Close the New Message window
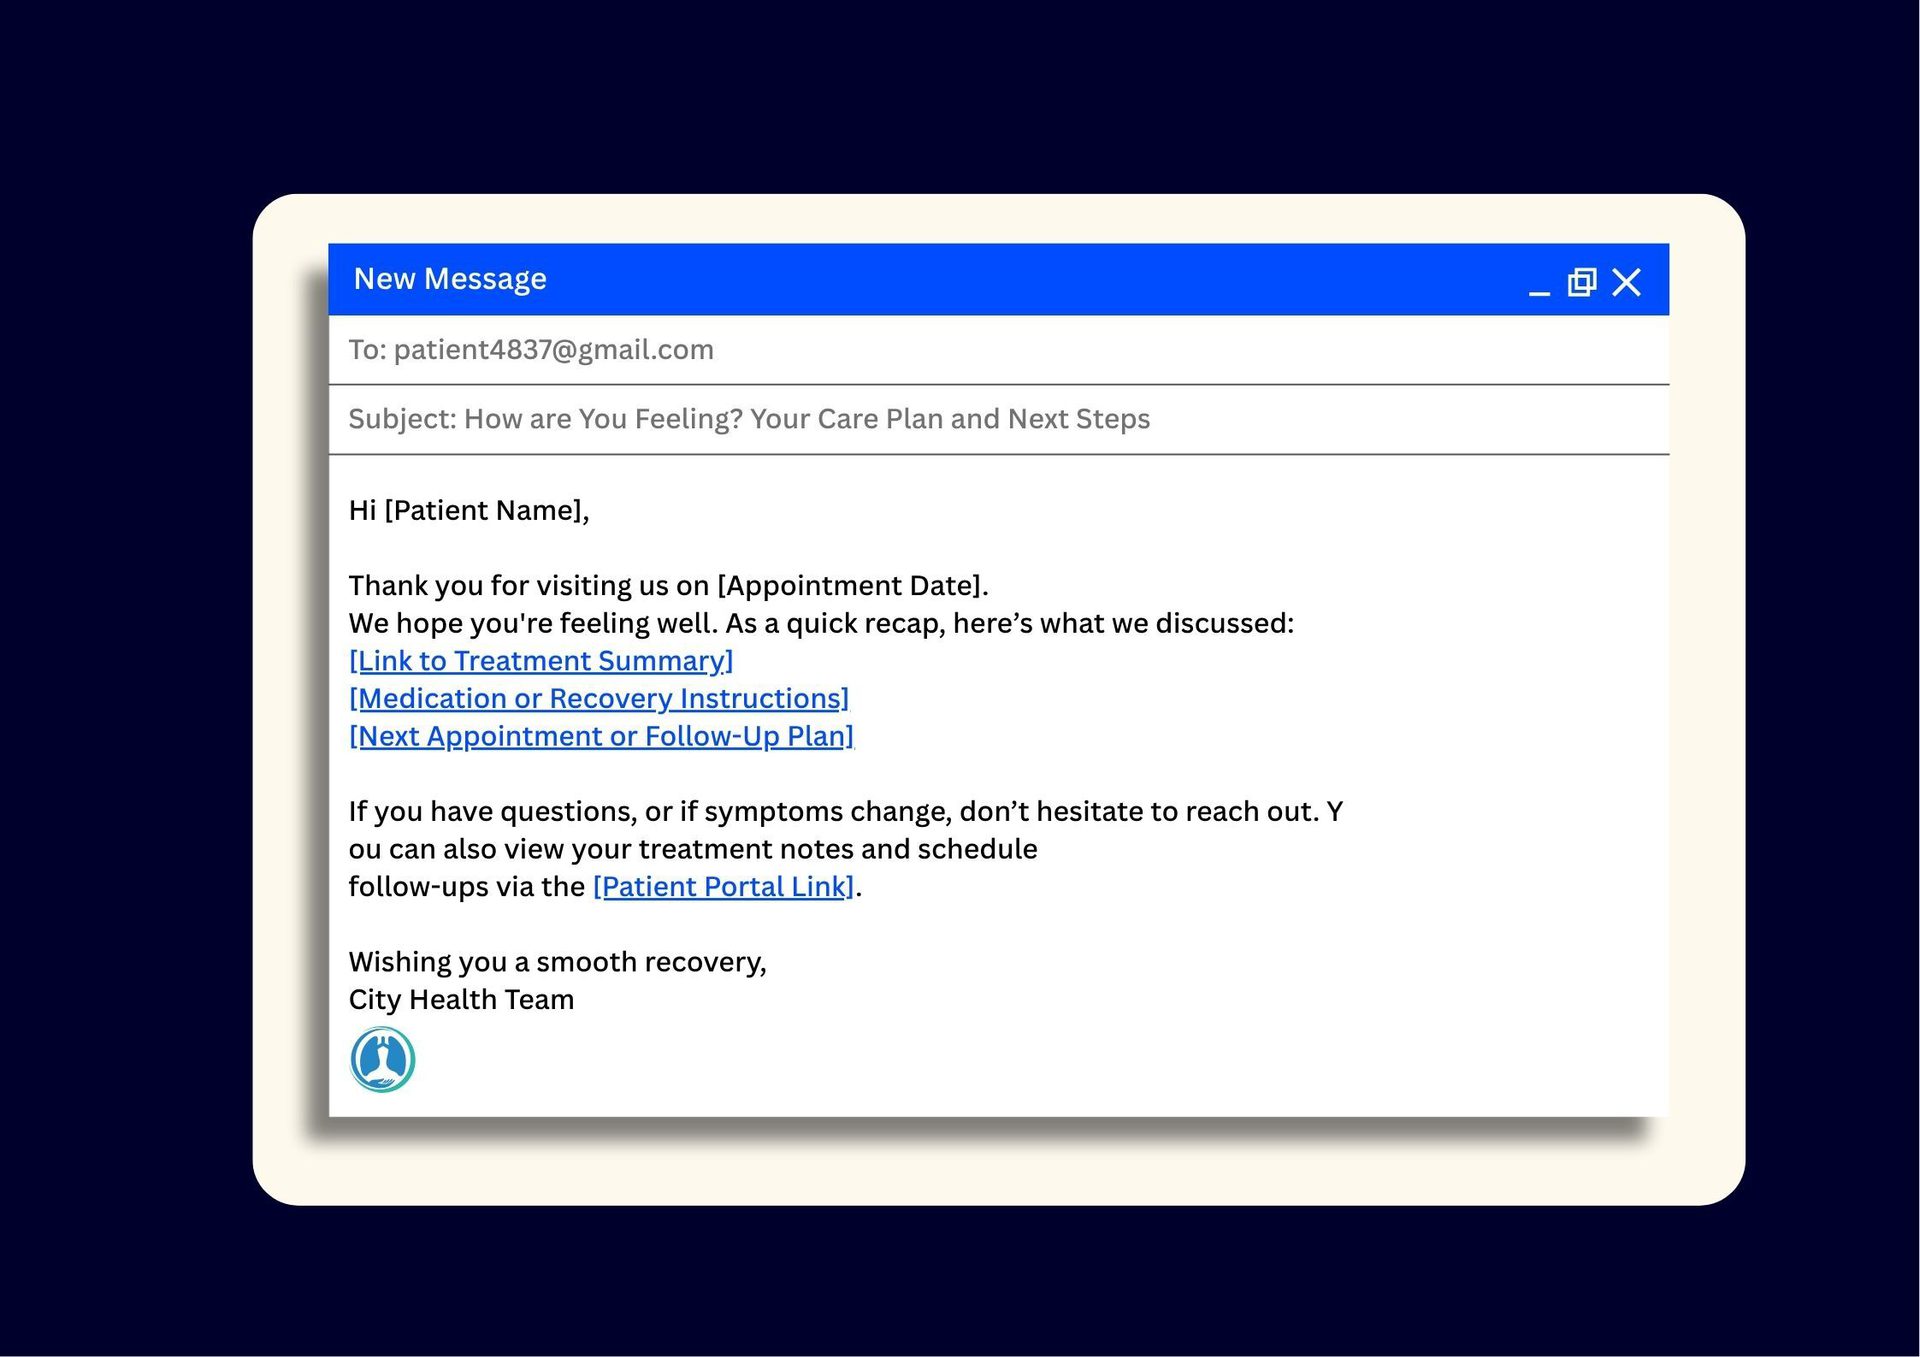The height and width of the screenshot is (1357, 1920). click(x=1627, y=282)
